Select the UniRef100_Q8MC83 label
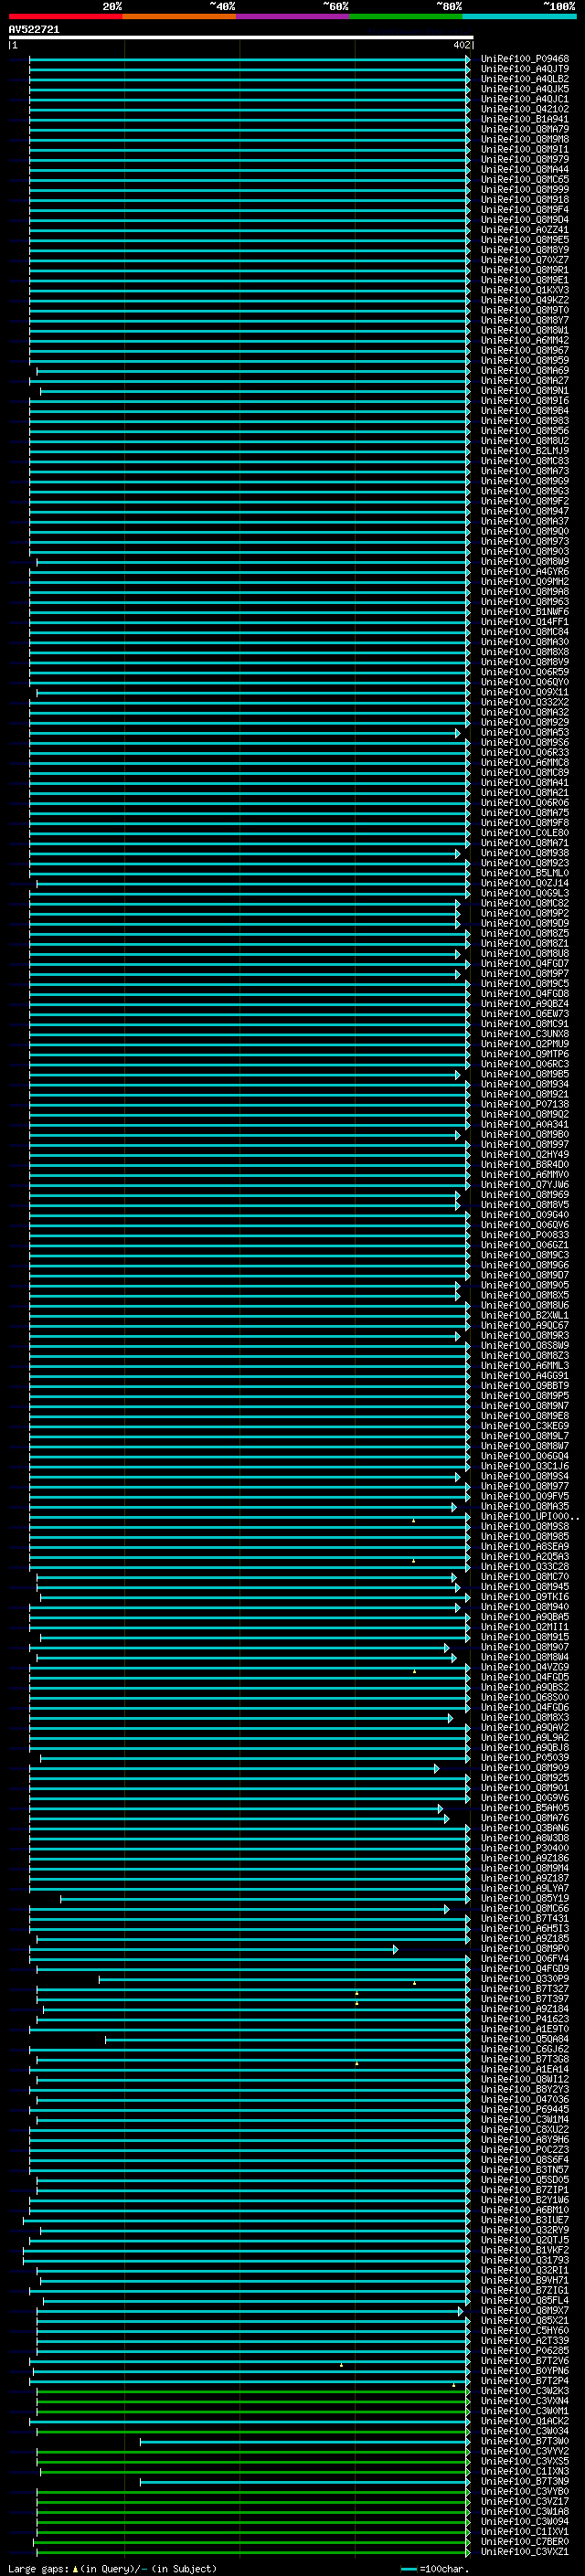 (x=525, y=461)
